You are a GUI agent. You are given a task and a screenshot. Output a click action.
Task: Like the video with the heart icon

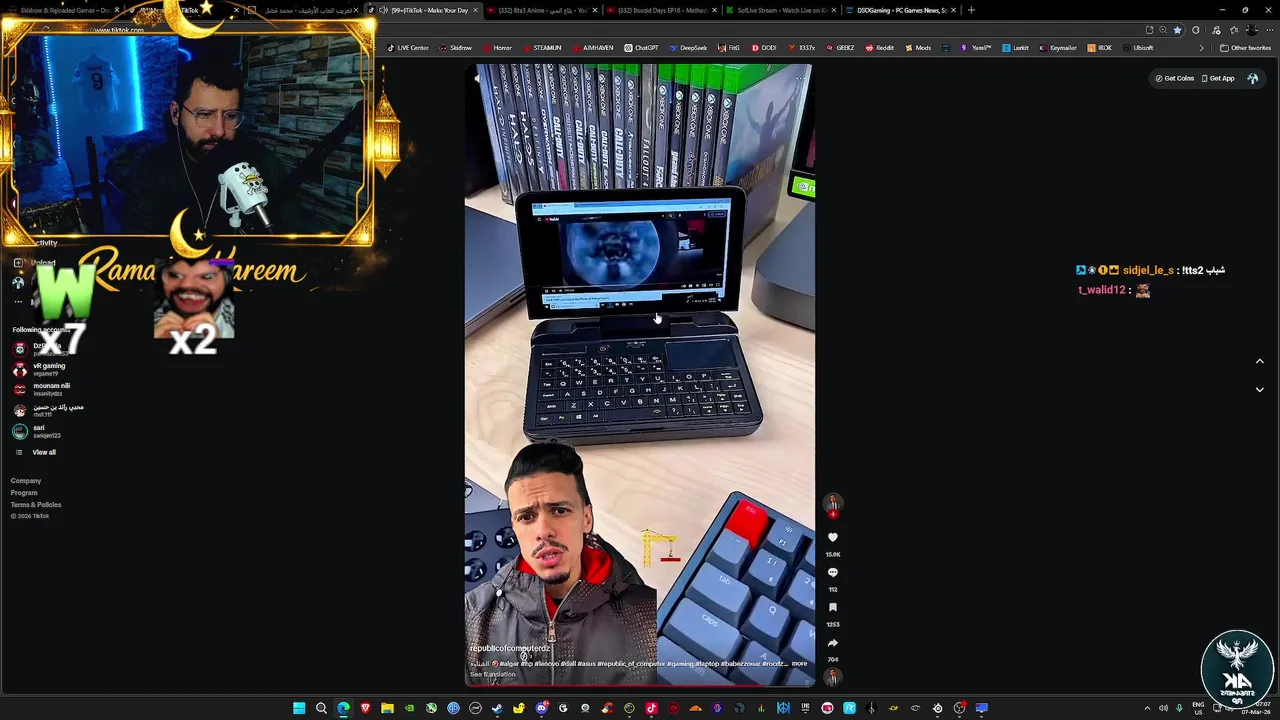click(832, 538)
